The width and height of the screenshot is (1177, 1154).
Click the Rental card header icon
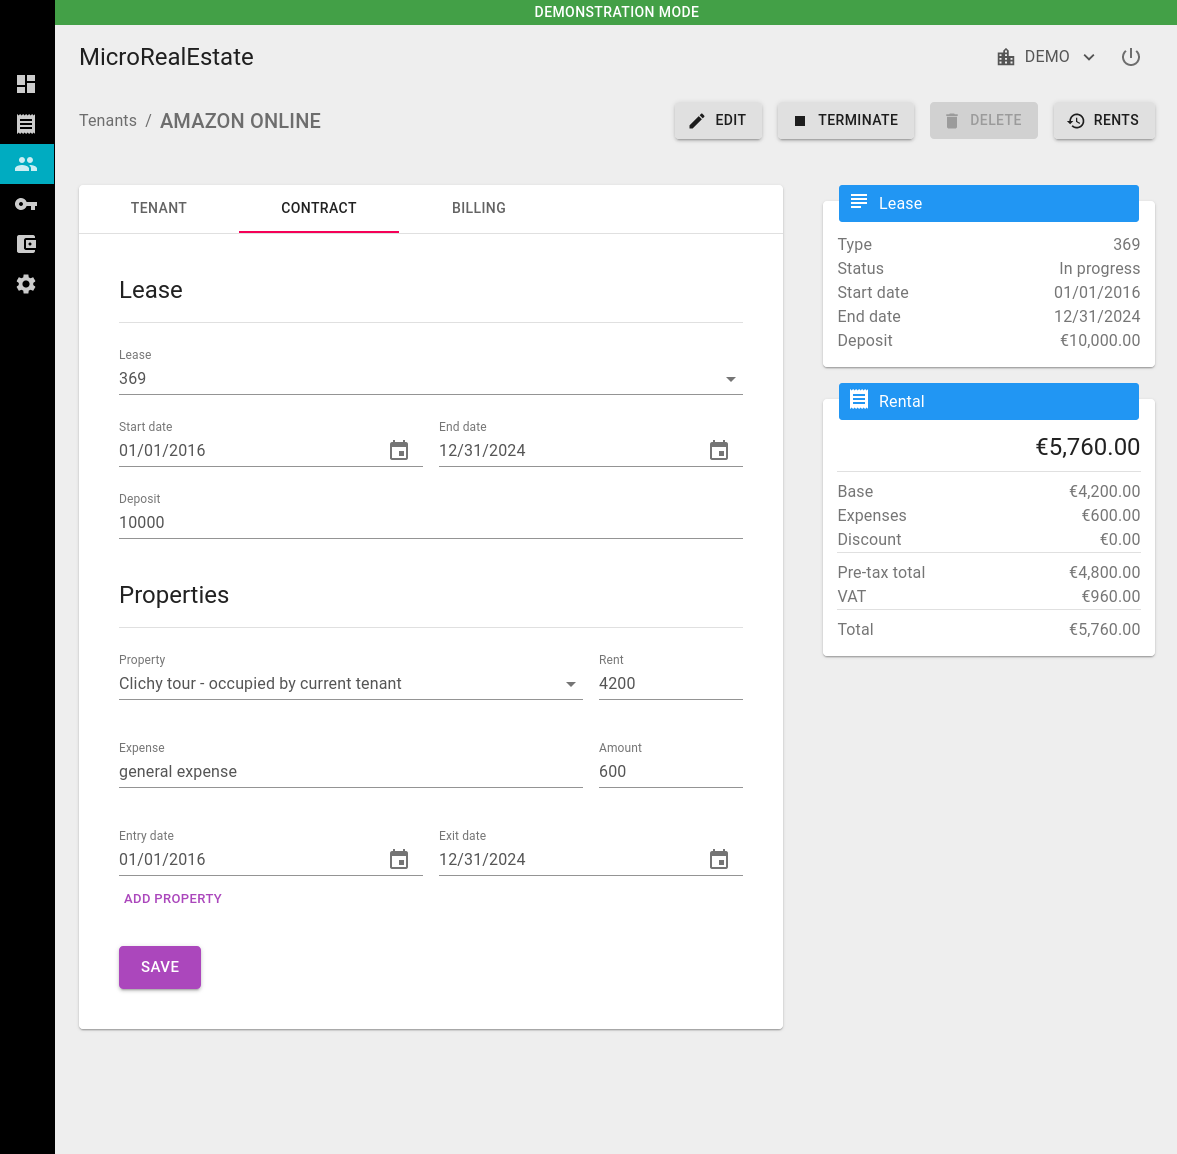(x=859, y=399)
